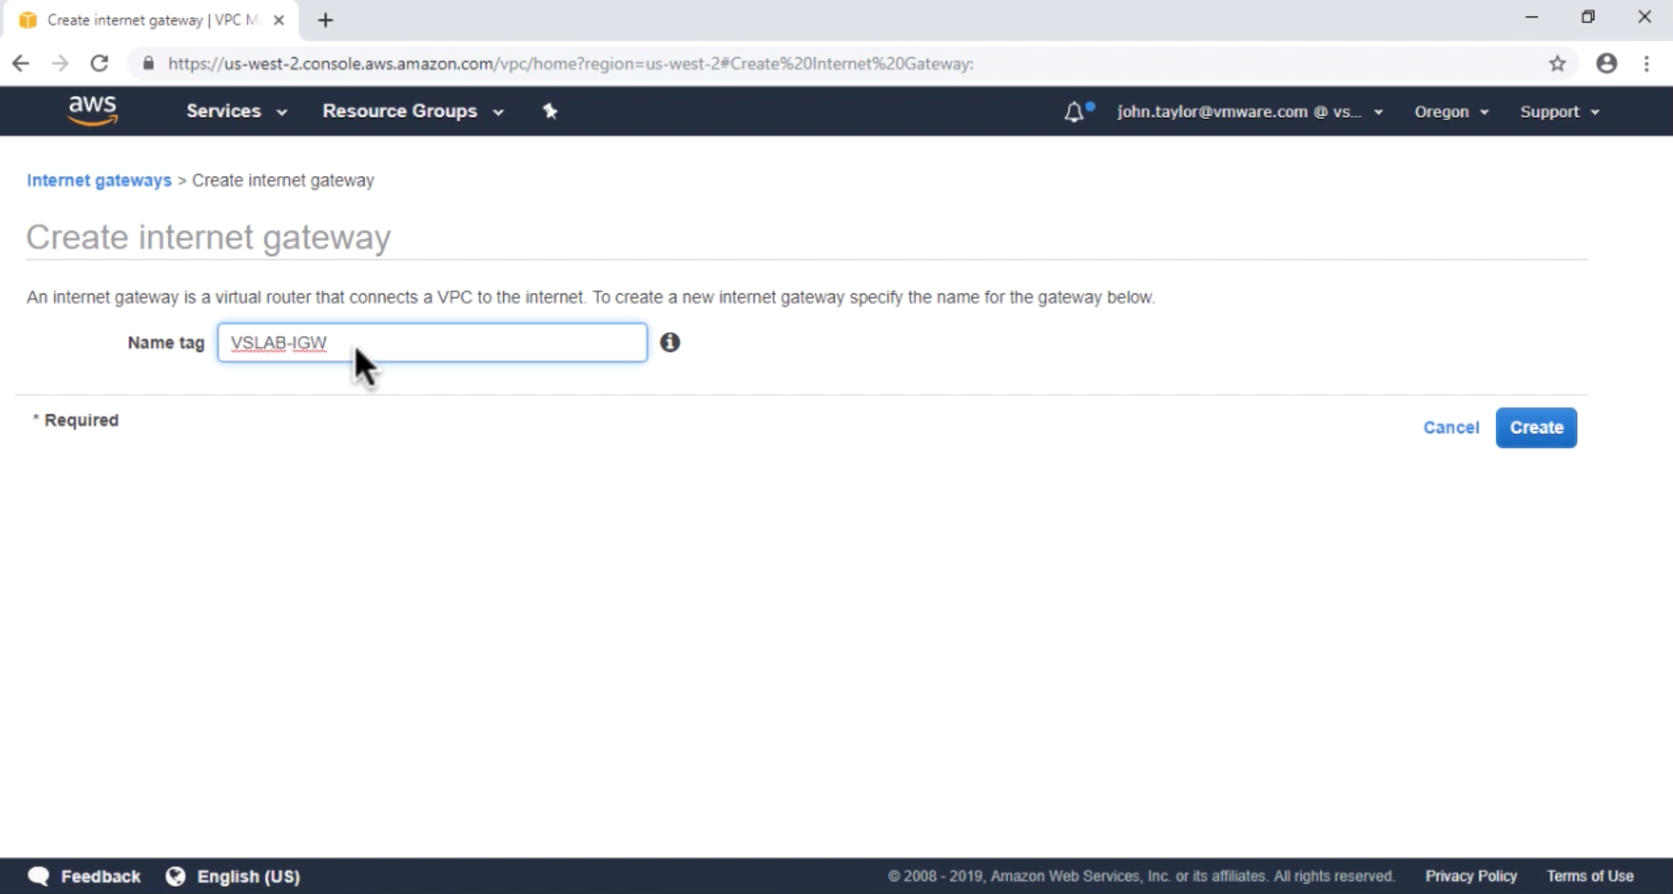
Task: Select the Create internet gateway browser tab
Action: [150, 20]
